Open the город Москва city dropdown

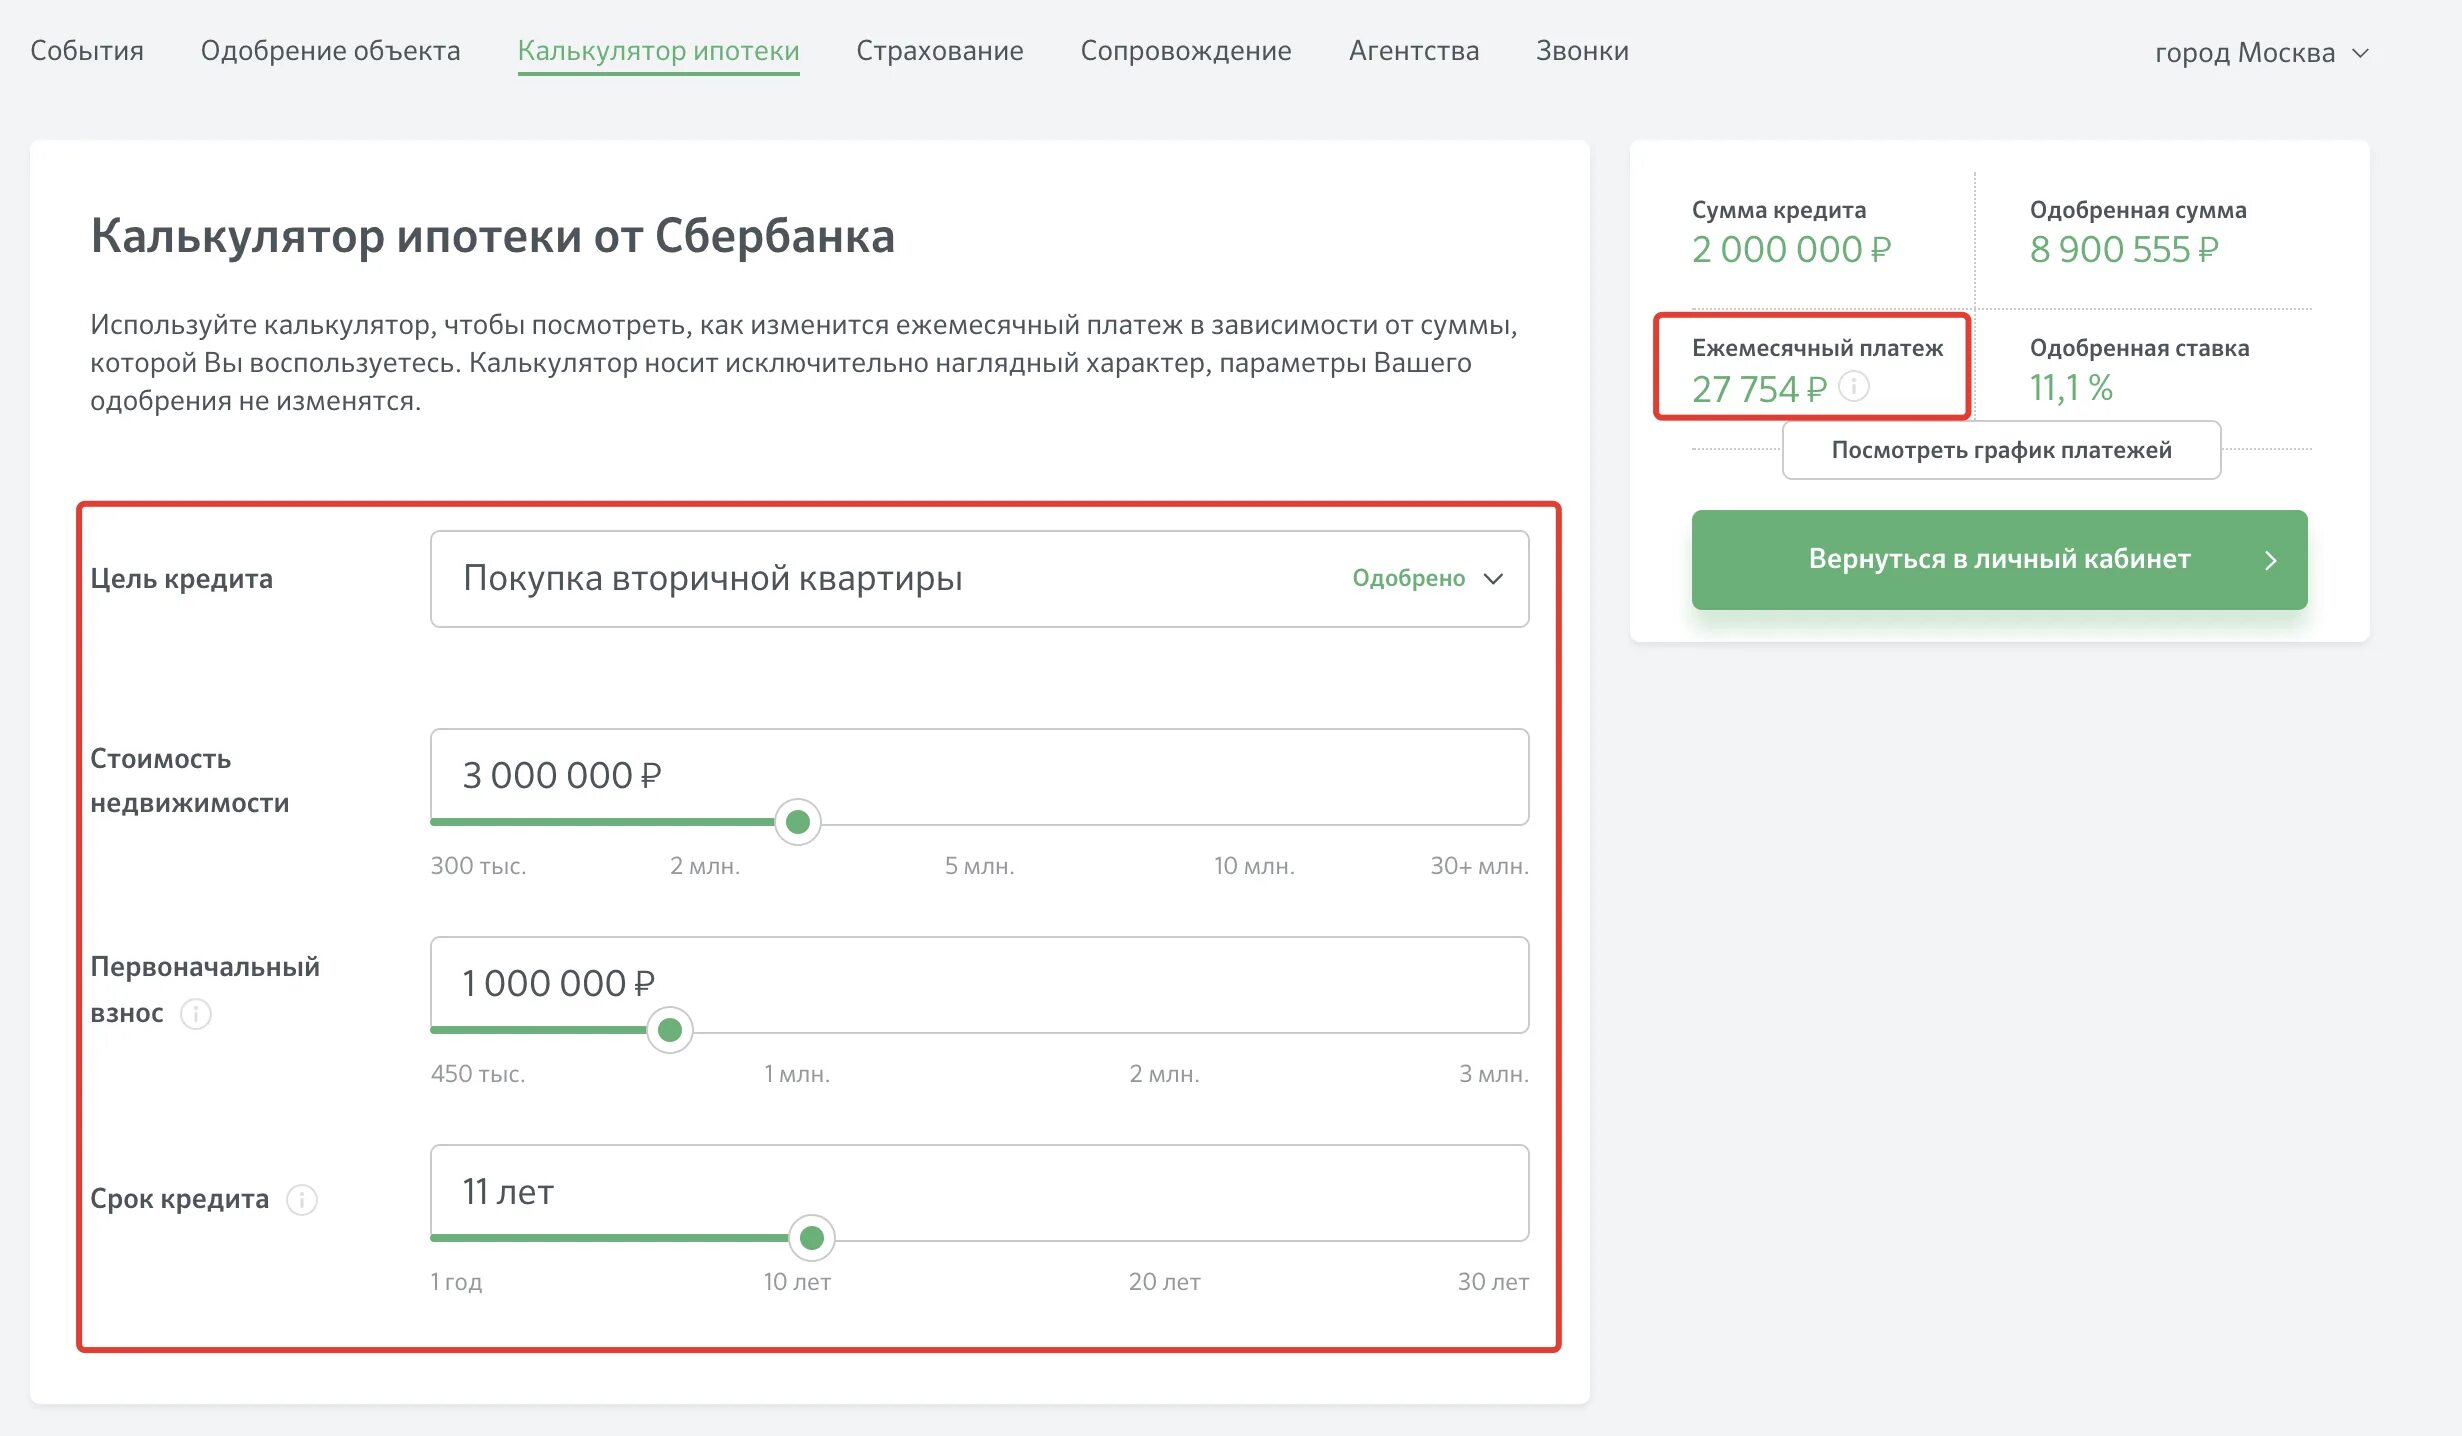coord(2262,52)
